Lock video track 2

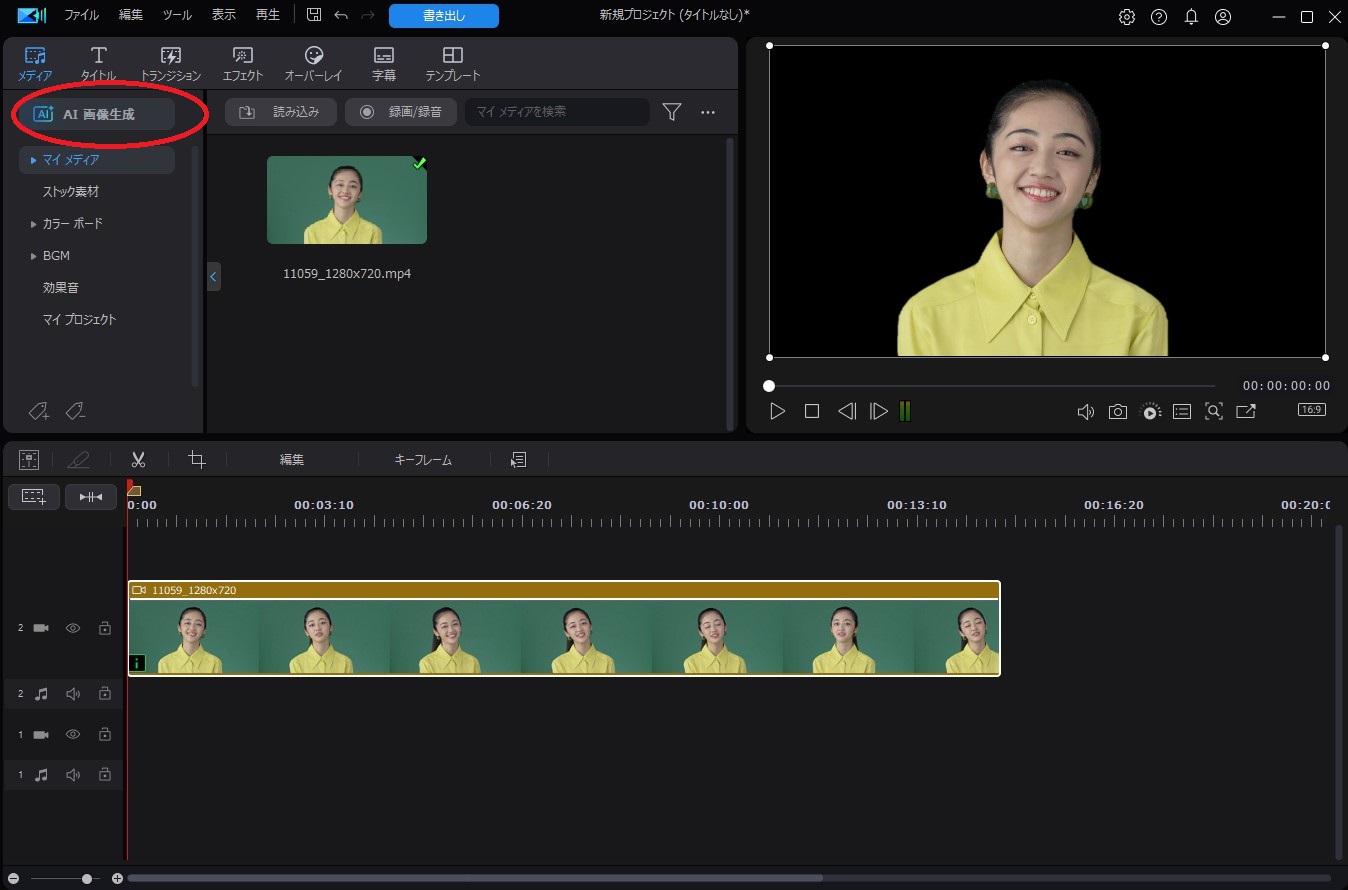pos(104,628)
